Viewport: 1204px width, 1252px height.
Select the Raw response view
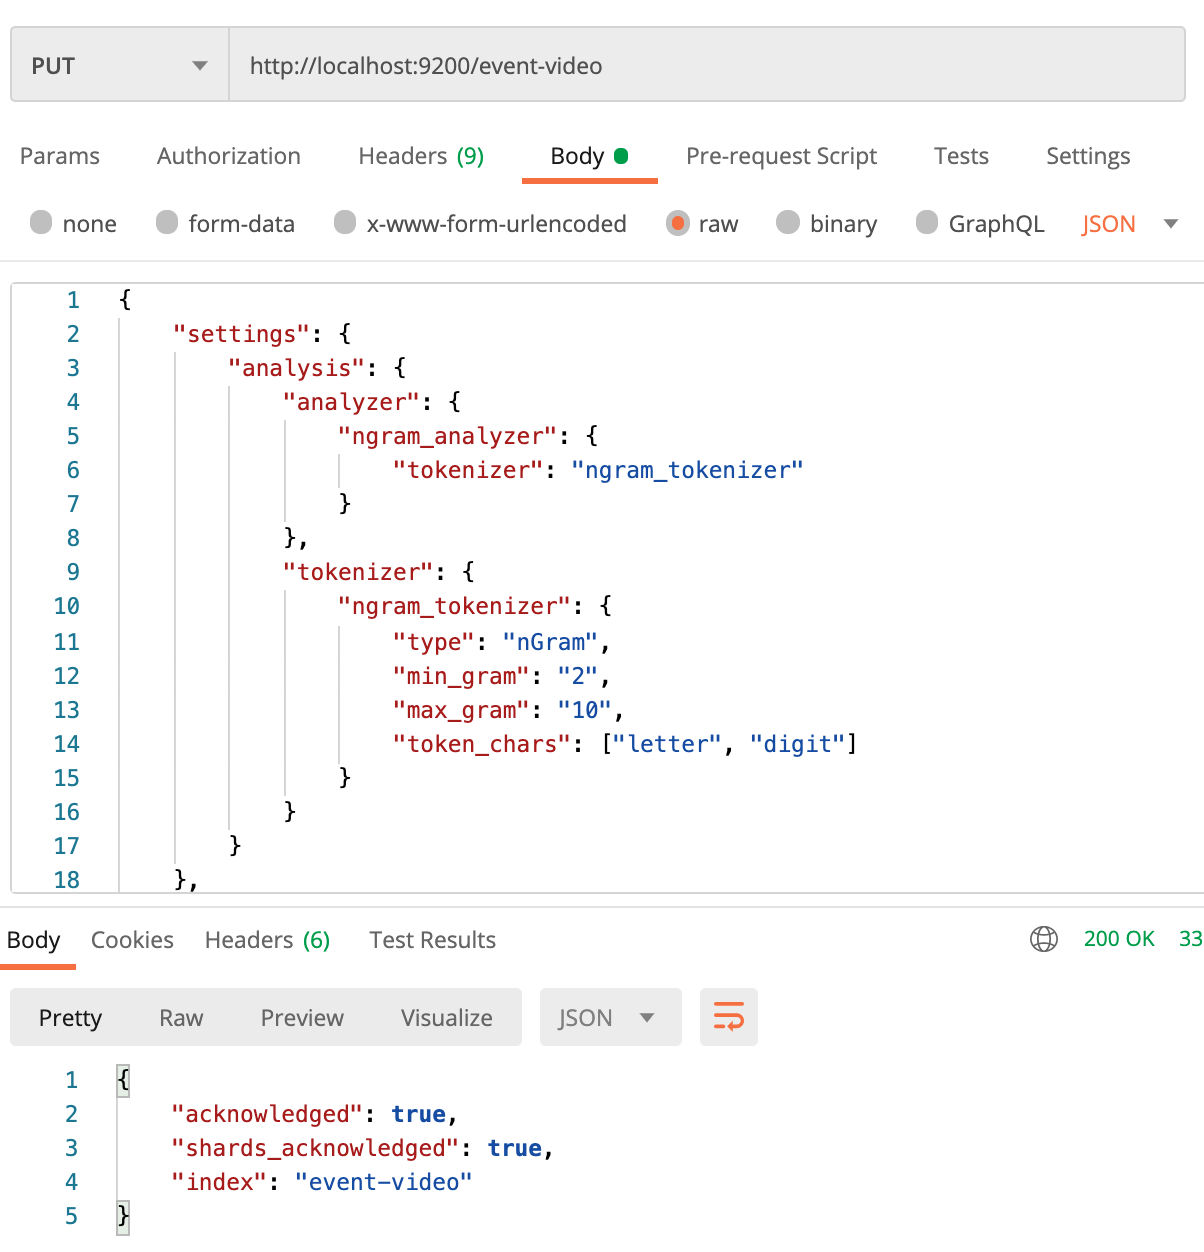(181, 1018)
